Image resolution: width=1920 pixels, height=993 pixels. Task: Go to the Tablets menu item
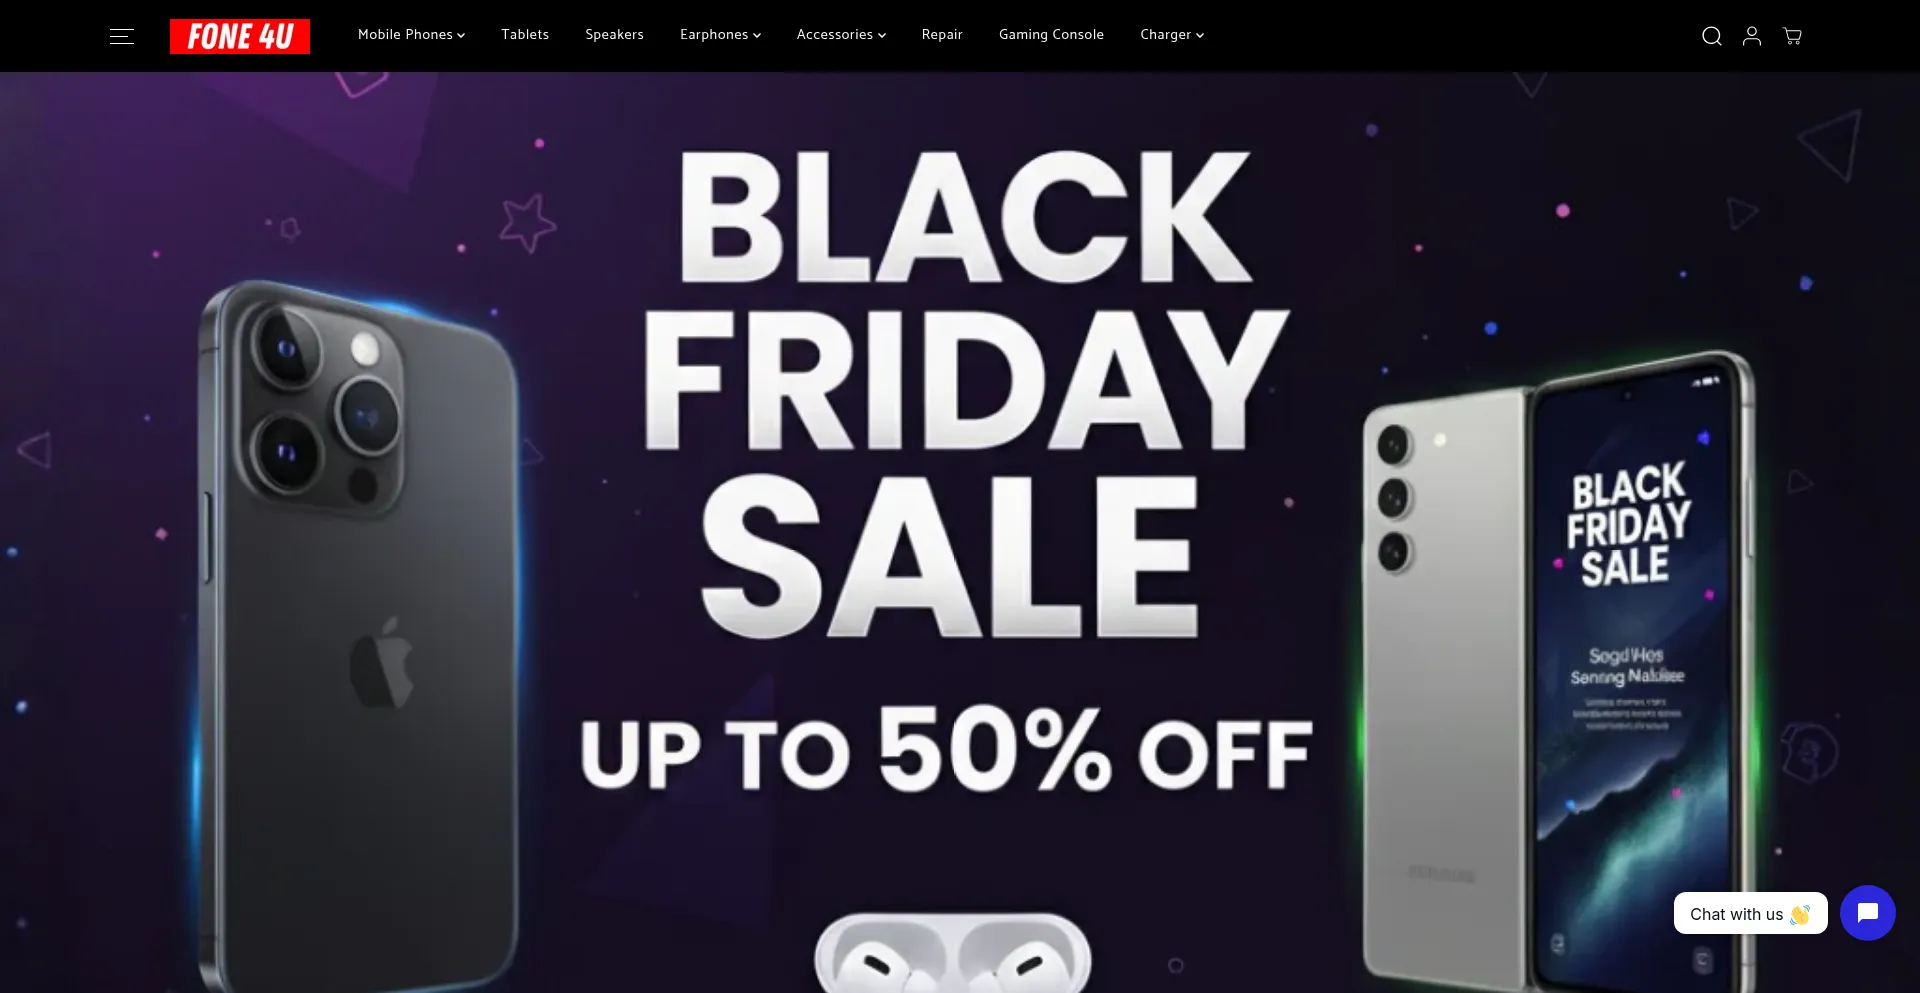click(525, 35)
